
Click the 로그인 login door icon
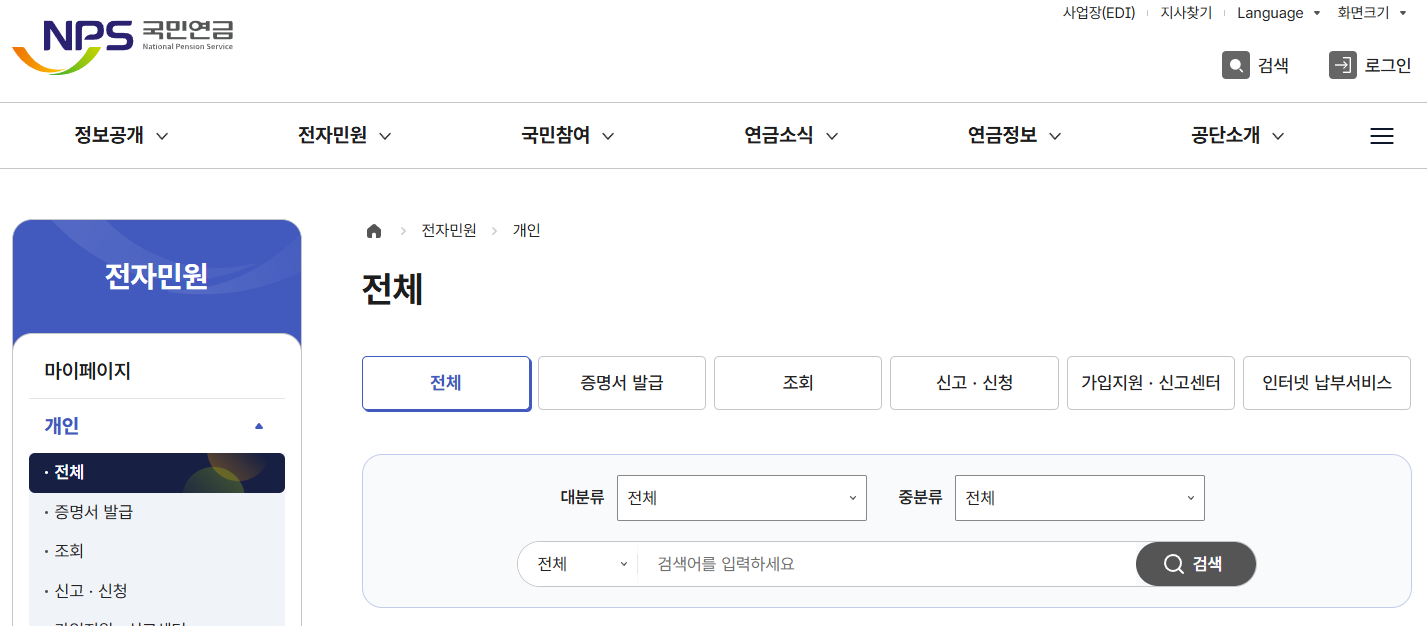(1341, 64)
